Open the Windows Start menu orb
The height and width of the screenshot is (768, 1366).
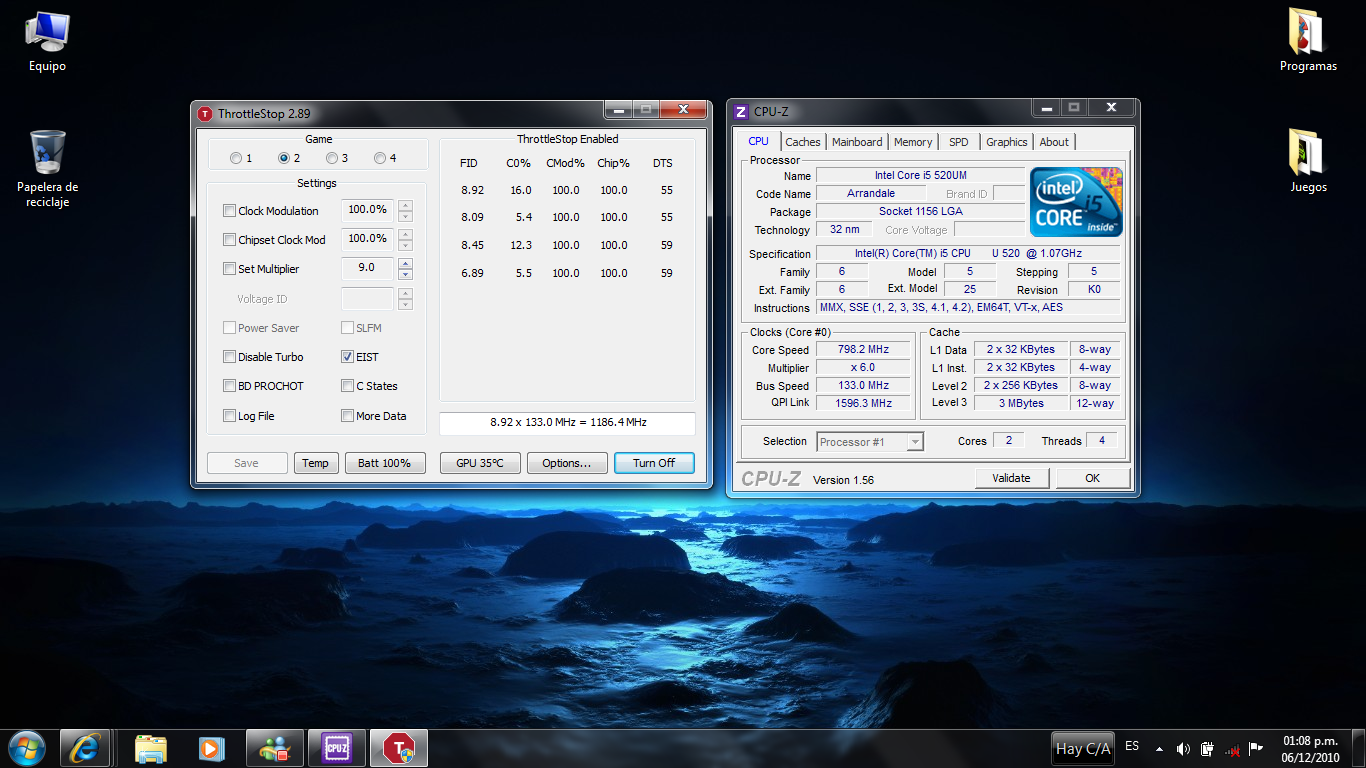coord(26,747)
